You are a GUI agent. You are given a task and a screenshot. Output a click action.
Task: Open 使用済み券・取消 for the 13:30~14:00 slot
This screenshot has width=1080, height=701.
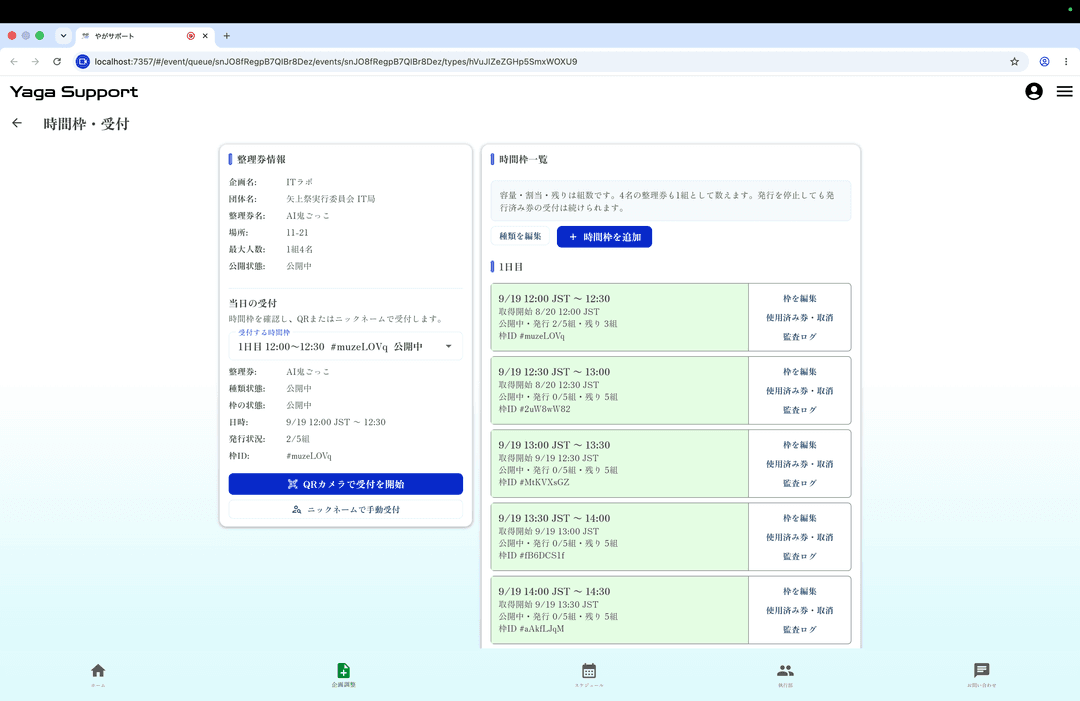799,537
